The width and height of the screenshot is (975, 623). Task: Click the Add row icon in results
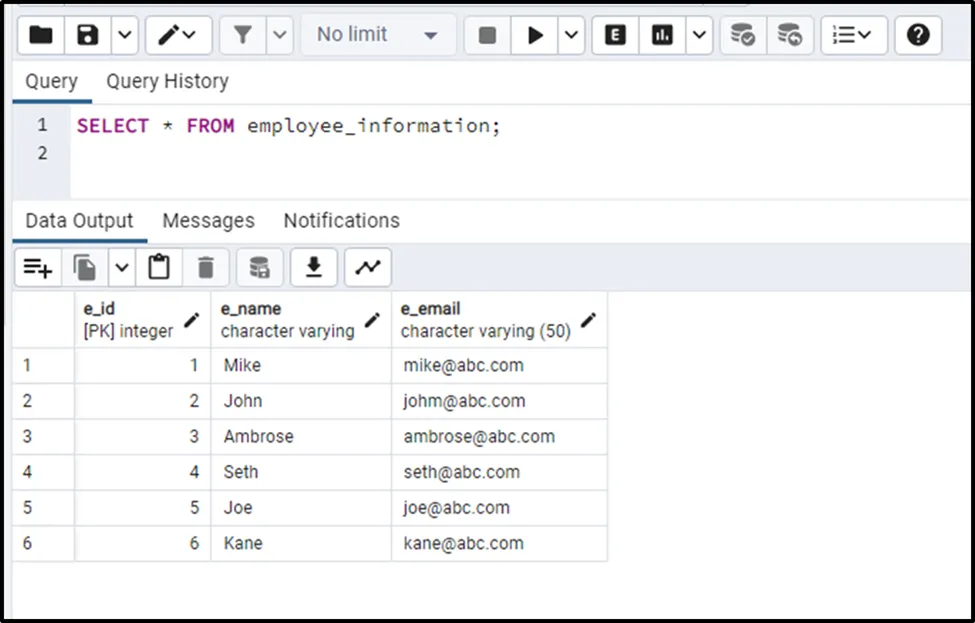click(x=38, y=267)
